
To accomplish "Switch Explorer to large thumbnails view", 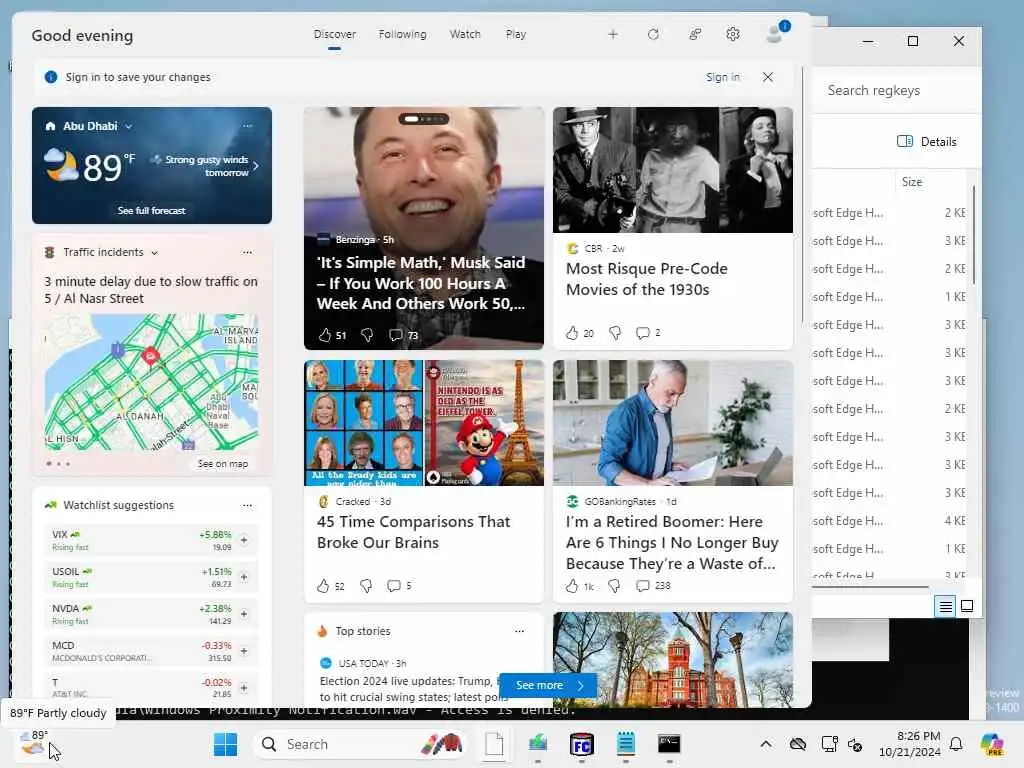I will tap(967, 606).
